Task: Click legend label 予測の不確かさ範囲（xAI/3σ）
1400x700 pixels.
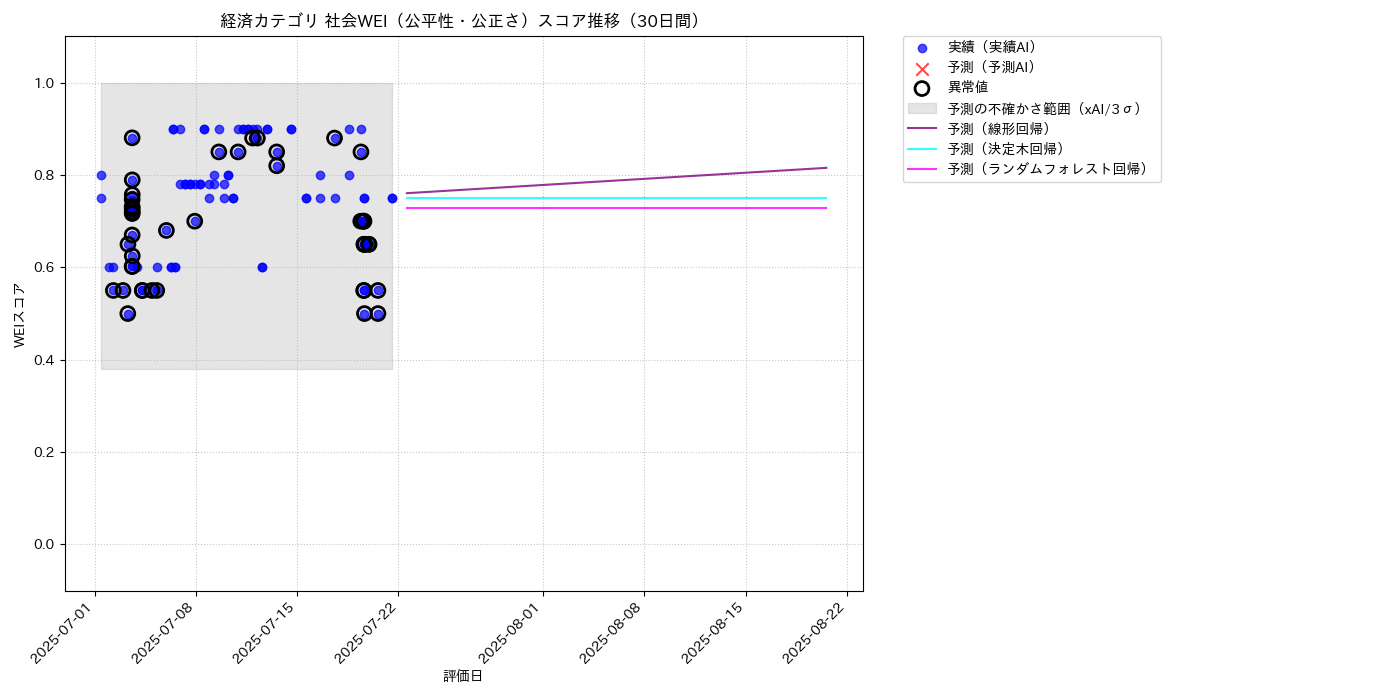Action: [1047, 108]
